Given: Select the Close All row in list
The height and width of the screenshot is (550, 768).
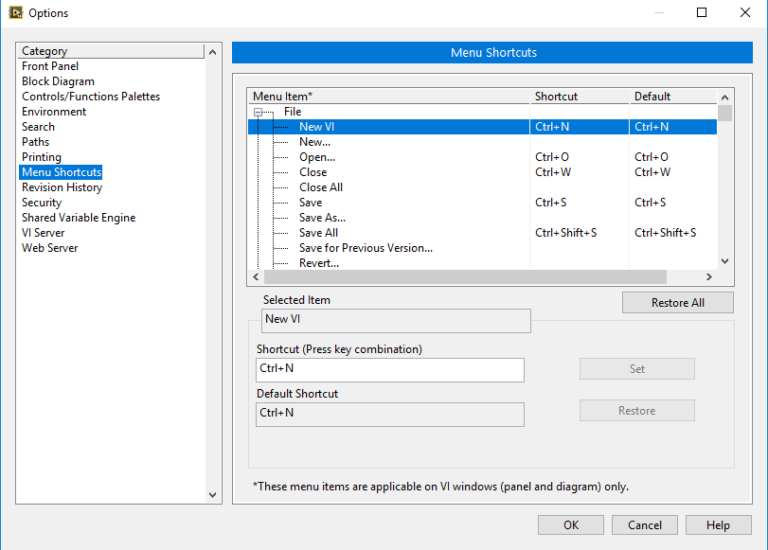Looking at the screenshot, I should (321, 187).
